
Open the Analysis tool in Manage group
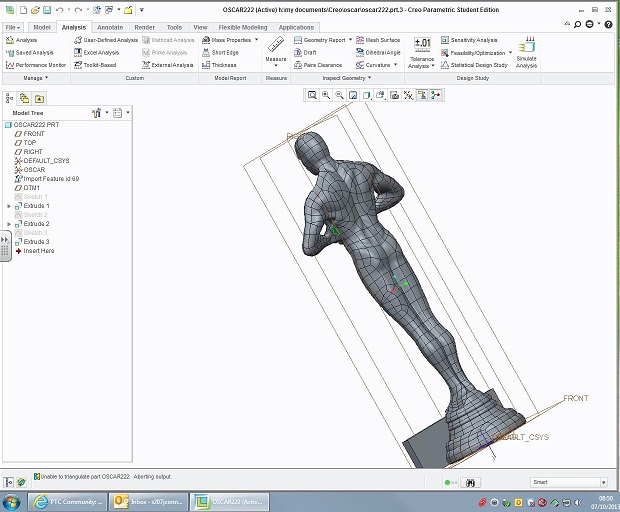click(x=21, y=40)
